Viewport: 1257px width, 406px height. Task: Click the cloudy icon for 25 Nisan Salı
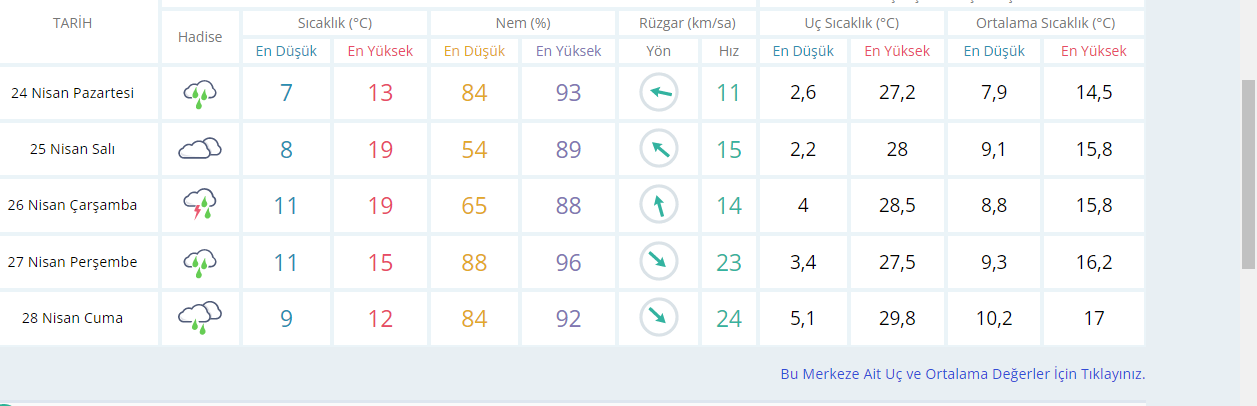[x=200, y=150]
